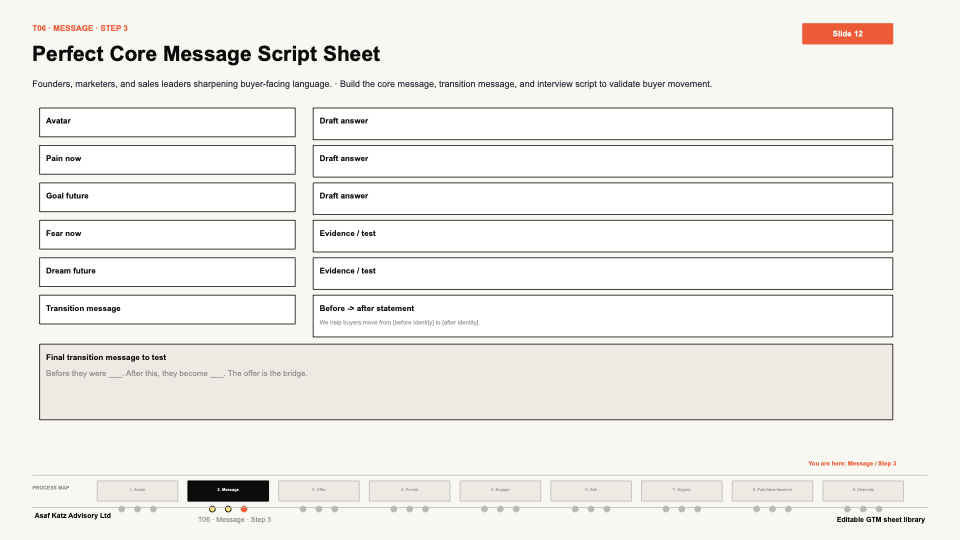Click the 'T06 · MESSAGE · STEP 3' header text
Screen dimensions: 960x540
tap(80, 28)
